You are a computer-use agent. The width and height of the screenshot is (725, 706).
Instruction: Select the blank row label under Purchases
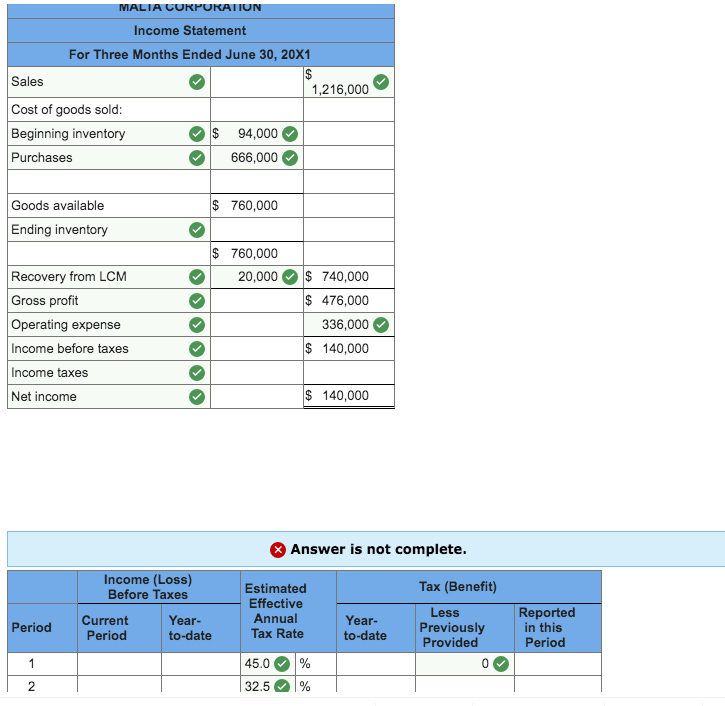pyautogui.click(x=109, y=182)
